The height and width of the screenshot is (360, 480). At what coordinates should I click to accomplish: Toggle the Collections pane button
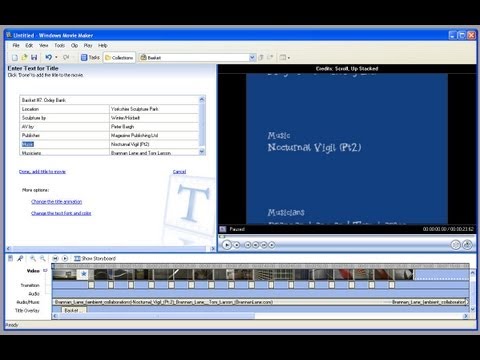(119, 57)
